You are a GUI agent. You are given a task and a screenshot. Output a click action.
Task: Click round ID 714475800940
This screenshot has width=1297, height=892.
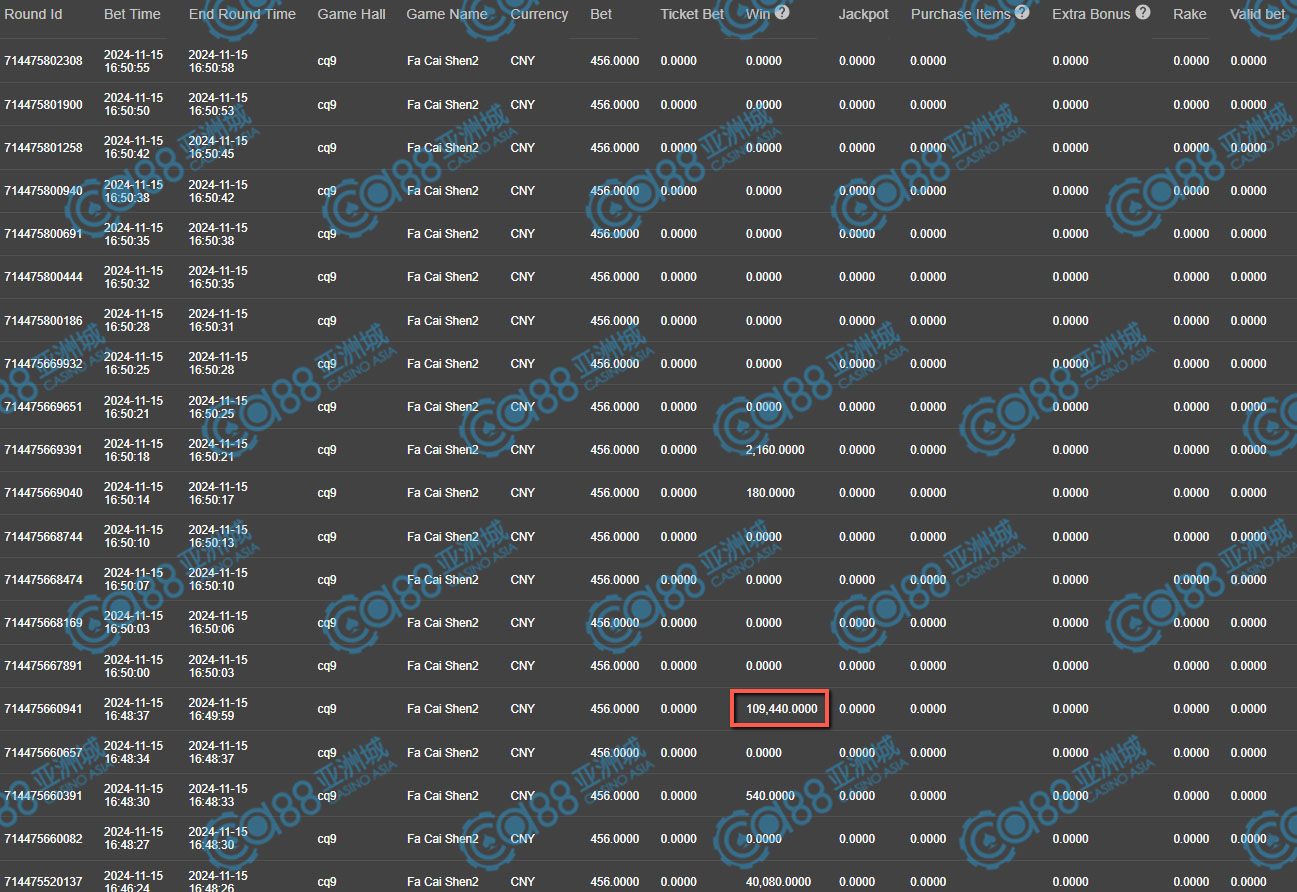click(x=44, y=191)
